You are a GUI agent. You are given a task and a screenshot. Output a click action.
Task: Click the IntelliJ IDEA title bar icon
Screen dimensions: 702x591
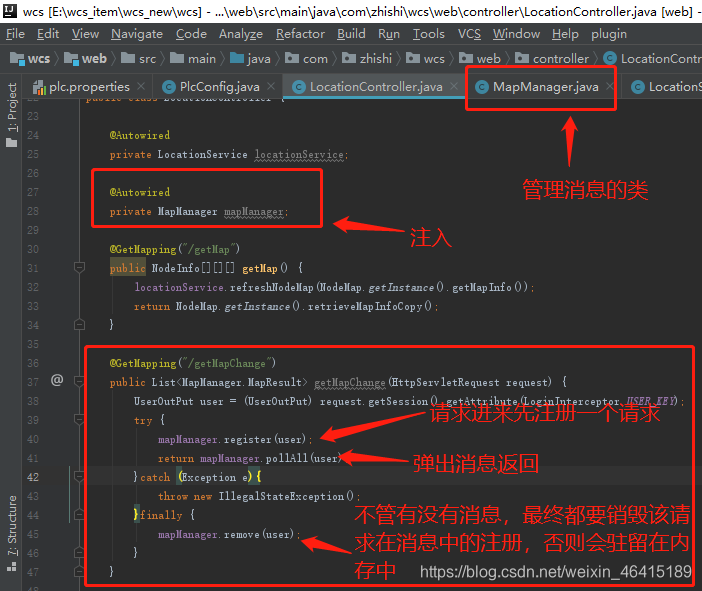coord(9,11)
